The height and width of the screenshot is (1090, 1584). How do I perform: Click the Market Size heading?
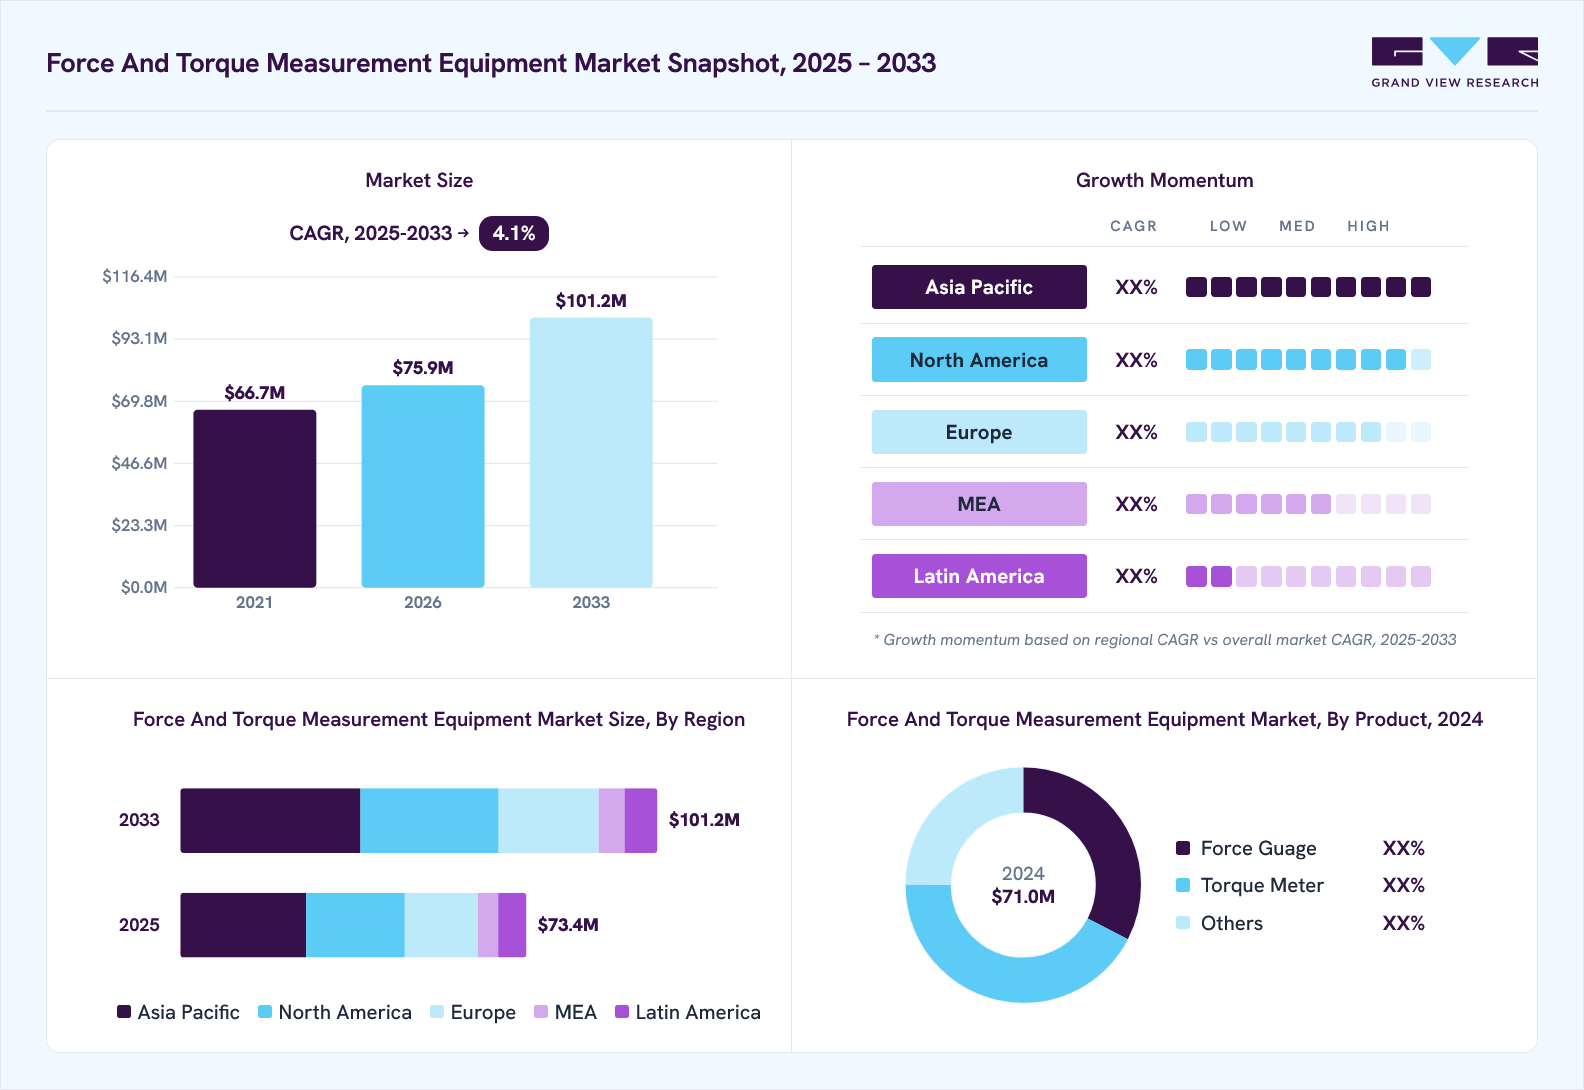pos(419,180)
